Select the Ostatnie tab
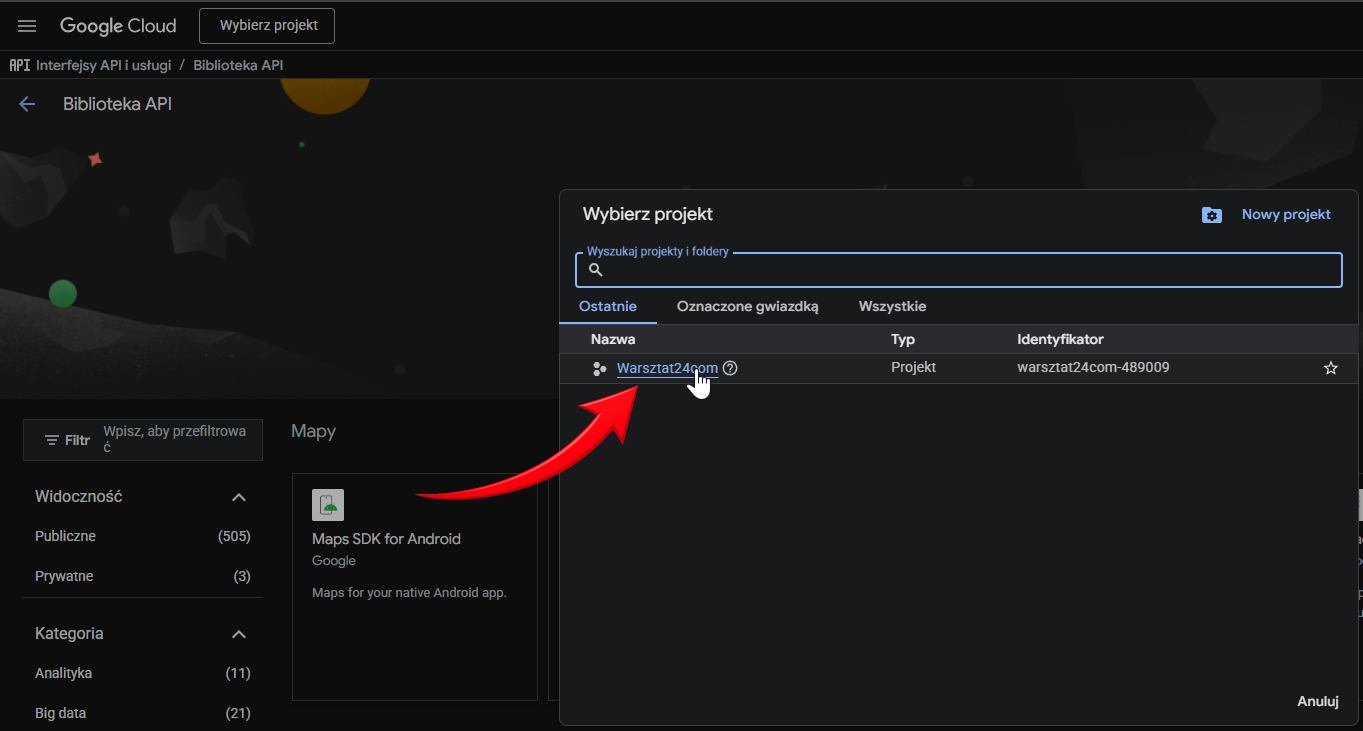Screen dimensions: 1363x731 [608, 307]
